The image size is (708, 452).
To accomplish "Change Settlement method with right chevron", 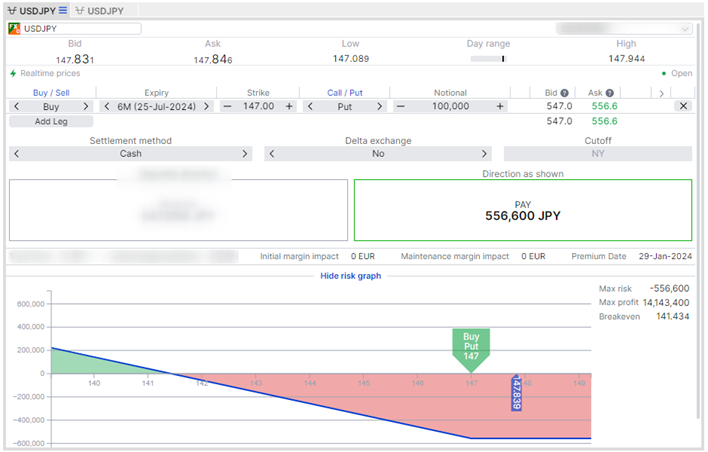I will point(245,154).
